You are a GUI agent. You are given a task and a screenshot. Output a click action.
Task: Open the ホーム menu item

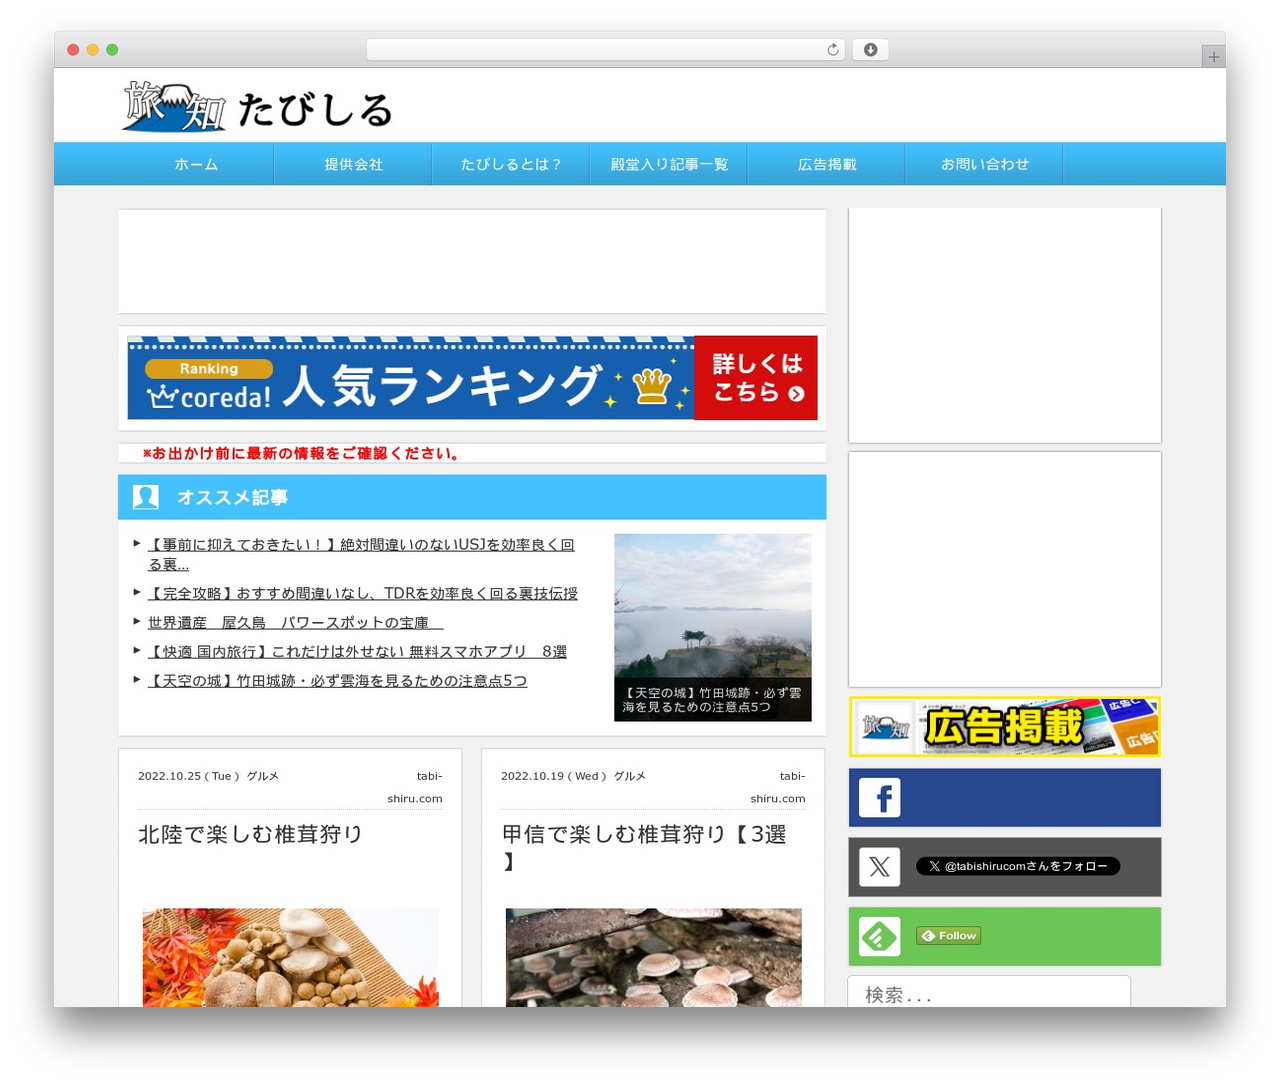point(196,164)
